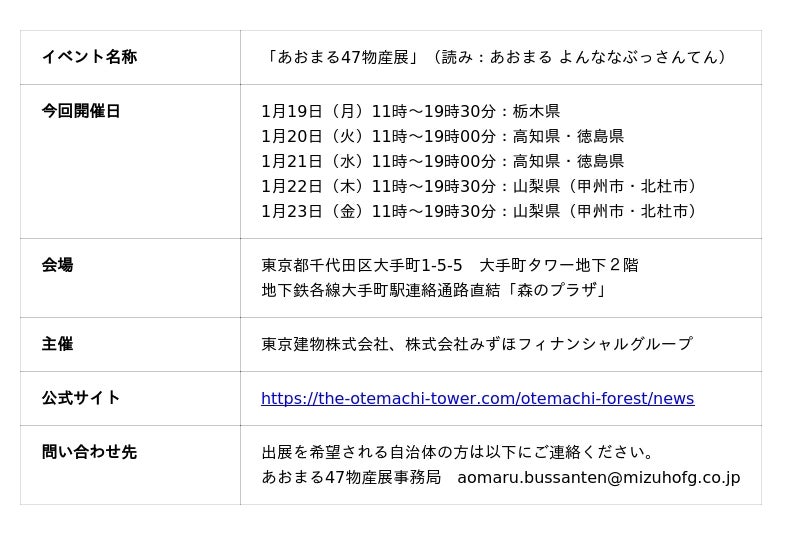Click the 主催 row header
The width and height of the screenshot is (800, 535).
(x=57, y=344)
